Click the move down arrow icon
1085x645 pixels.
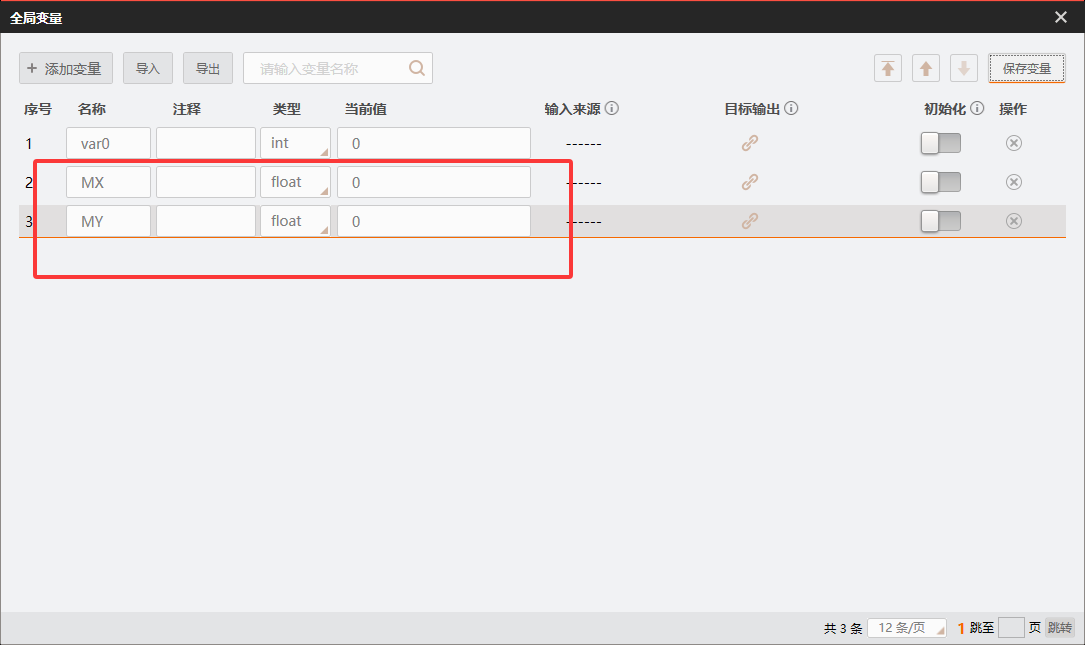click(x=964, y=69)
